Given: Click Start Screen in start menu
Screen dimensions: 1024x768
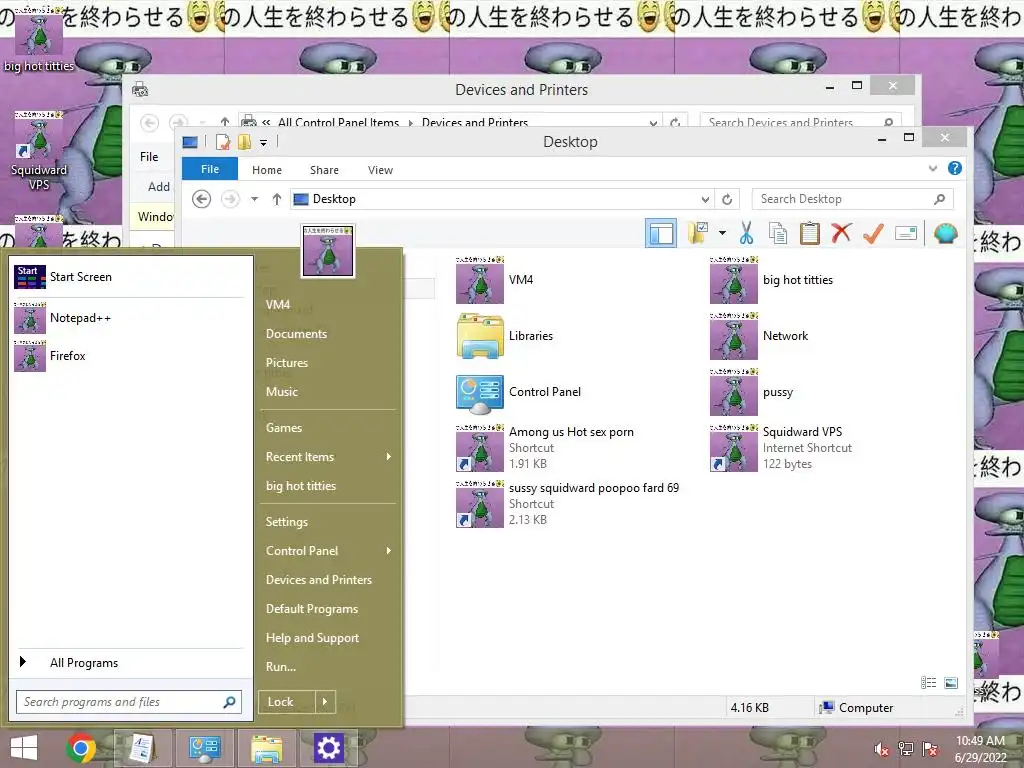Looking at the screenshot, I should [x=129, y=277].
